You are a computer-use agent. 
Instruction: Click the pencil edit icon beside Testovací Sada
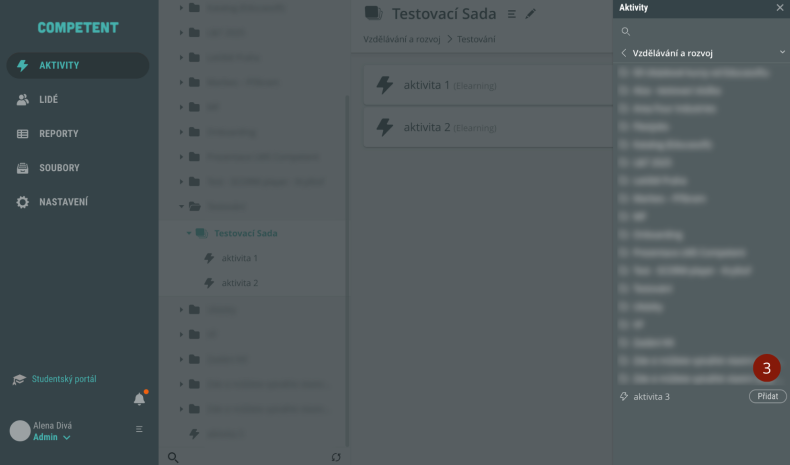531,14
